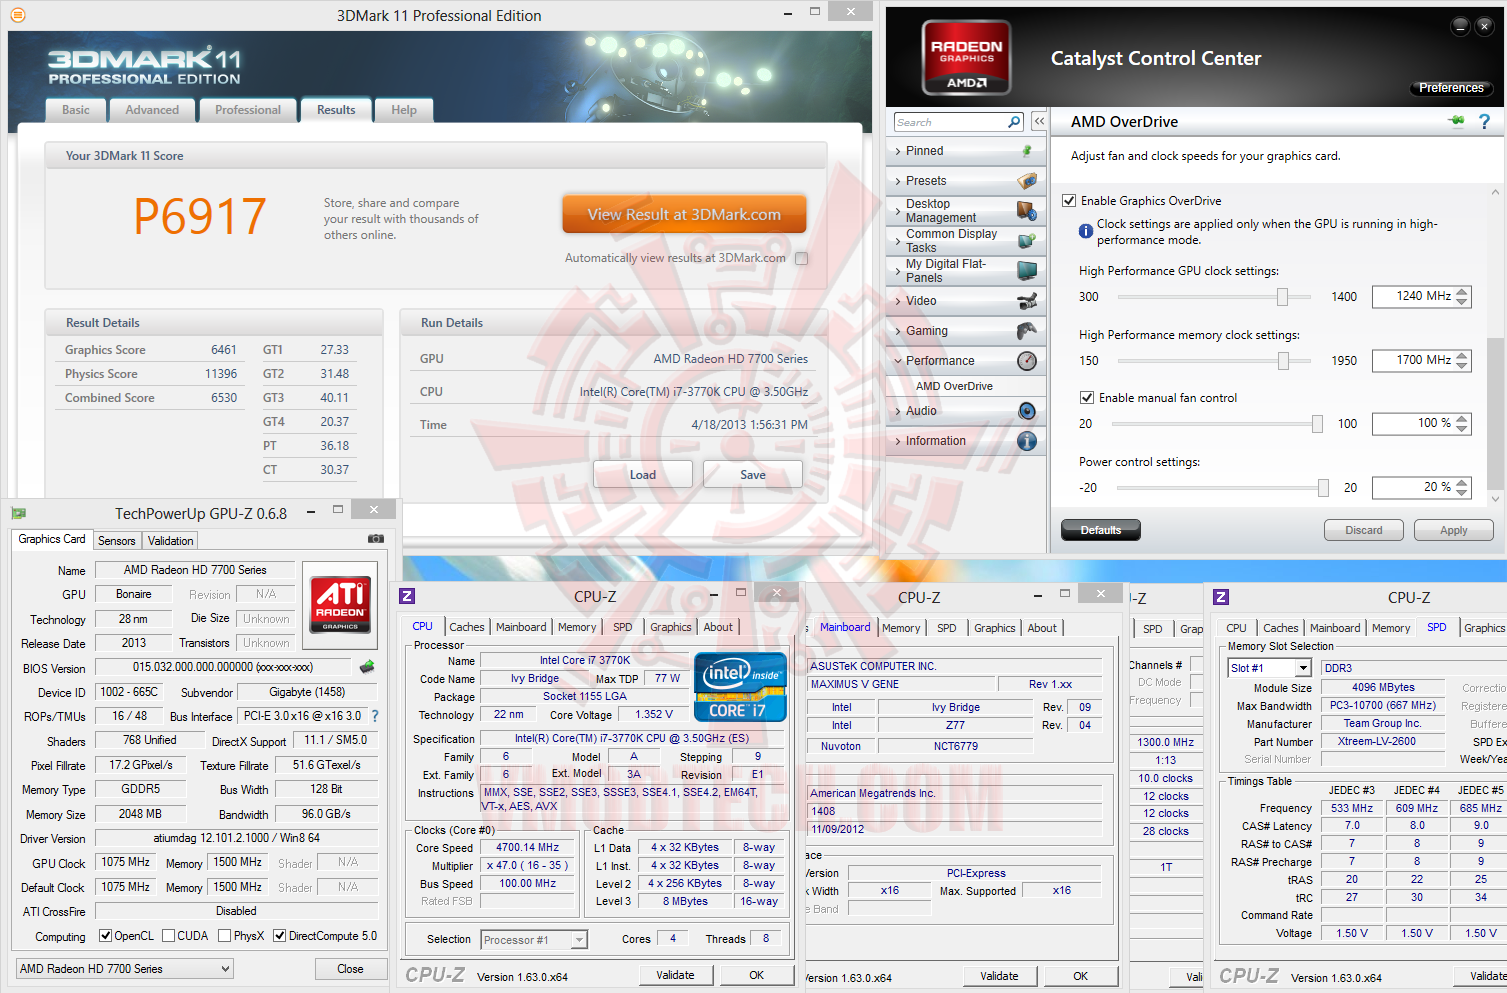Save the BIOS using GPU-Z chip icon
The width and height of the screenshot is (1507, 993).
tap(367, 667)
